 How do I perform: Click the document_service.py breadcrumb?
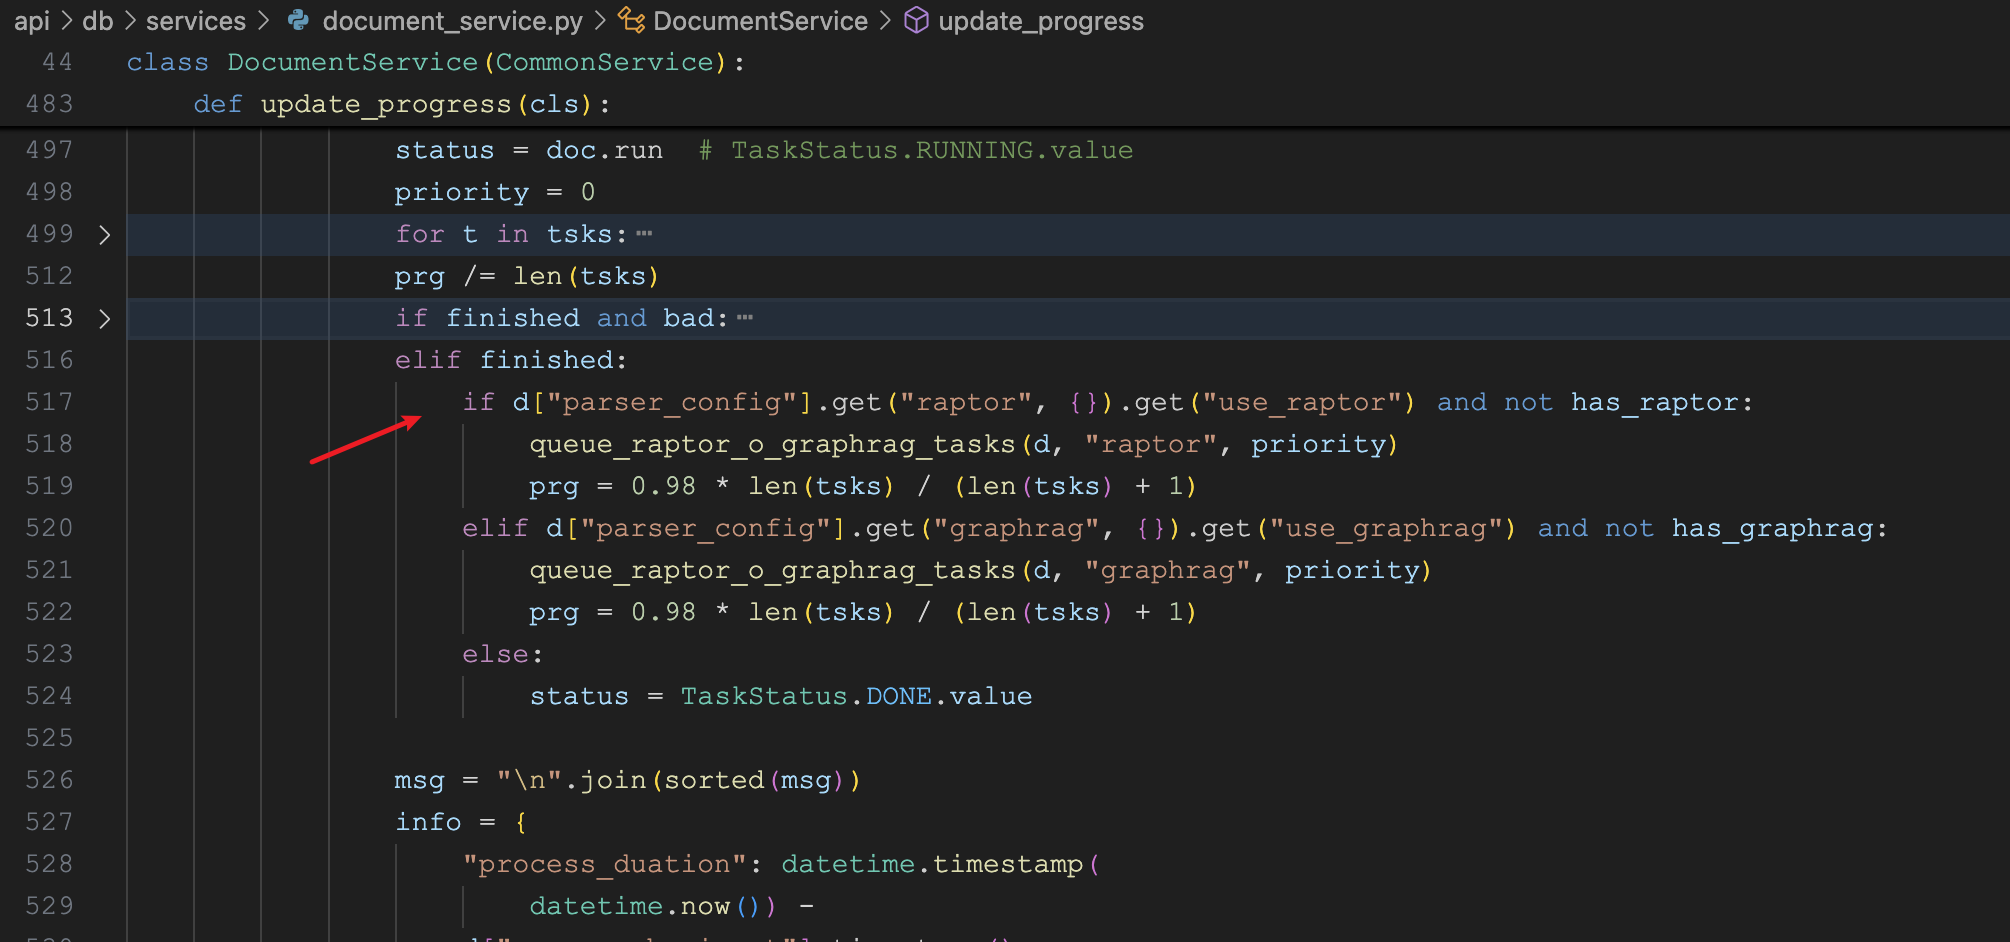click(452, 21)
